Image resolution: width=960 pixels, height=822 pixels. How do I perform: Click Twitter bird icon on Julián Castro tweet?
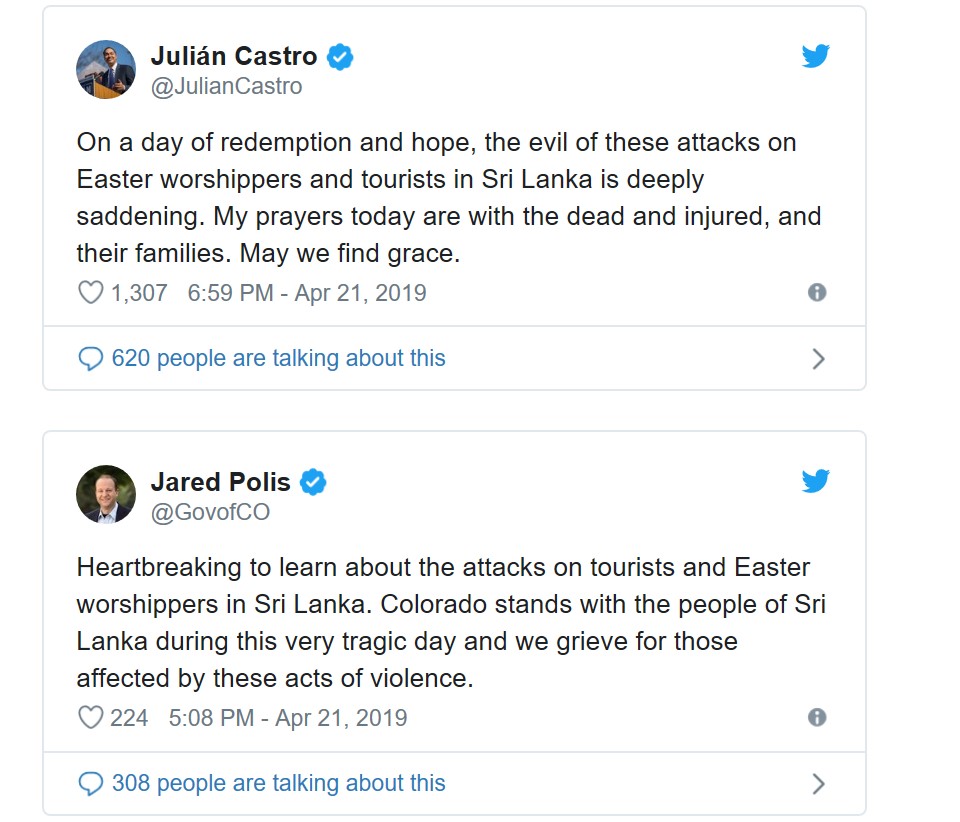pos(816,57)
